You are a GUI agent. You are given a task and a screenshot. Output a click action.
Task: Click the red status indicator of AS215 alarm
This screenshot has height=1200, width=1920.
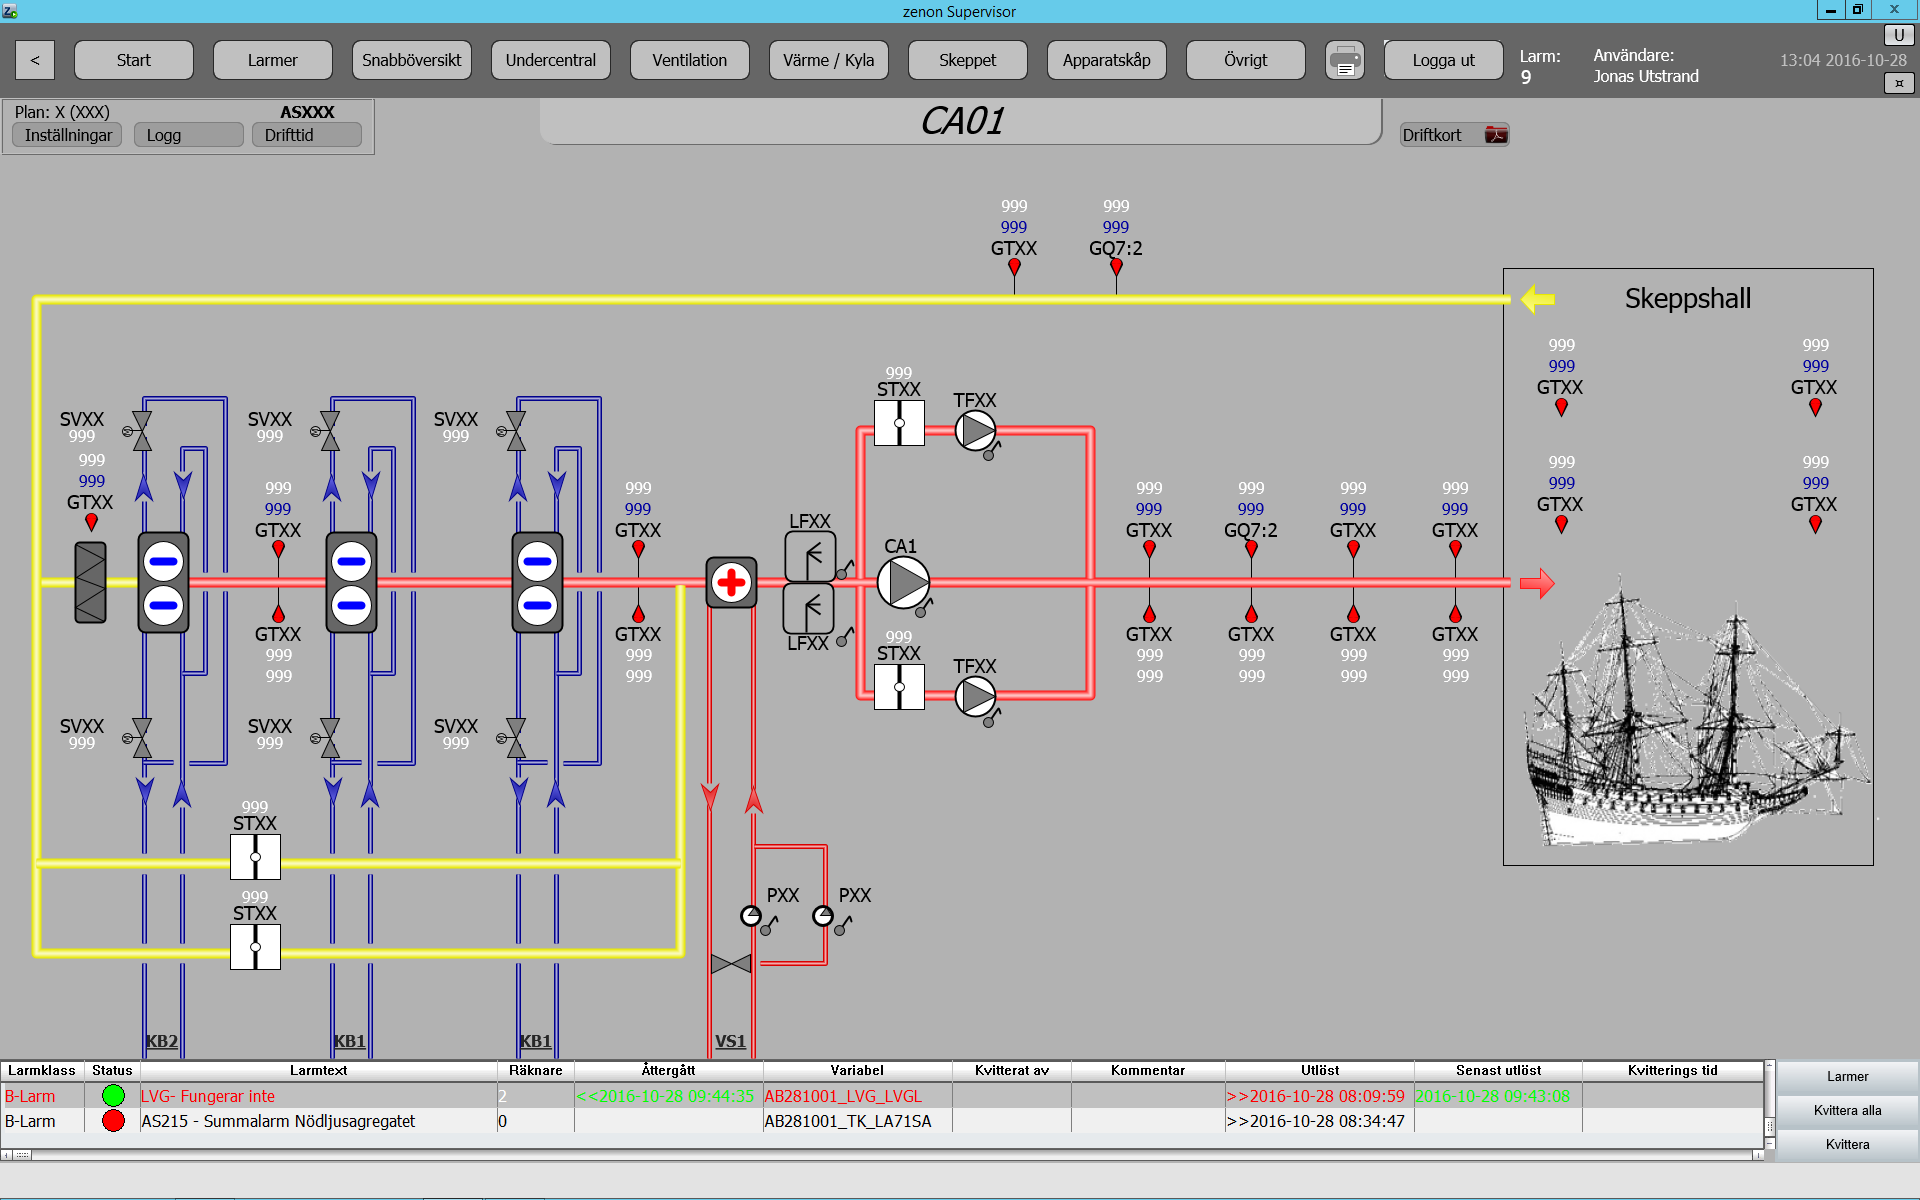113,1121
